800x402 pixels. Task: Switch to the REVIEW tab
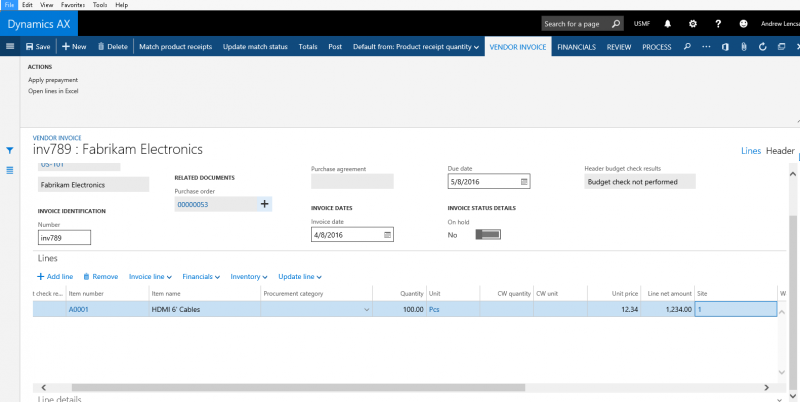point(619,46)
